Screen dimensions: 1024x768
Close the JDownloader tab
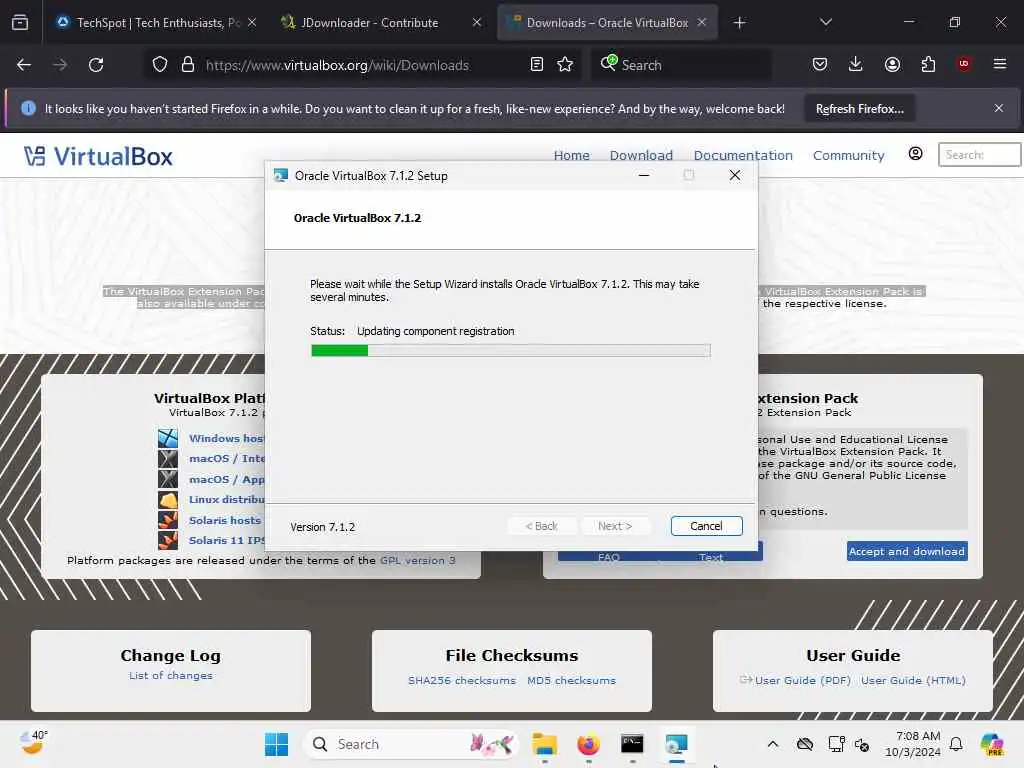477,23
